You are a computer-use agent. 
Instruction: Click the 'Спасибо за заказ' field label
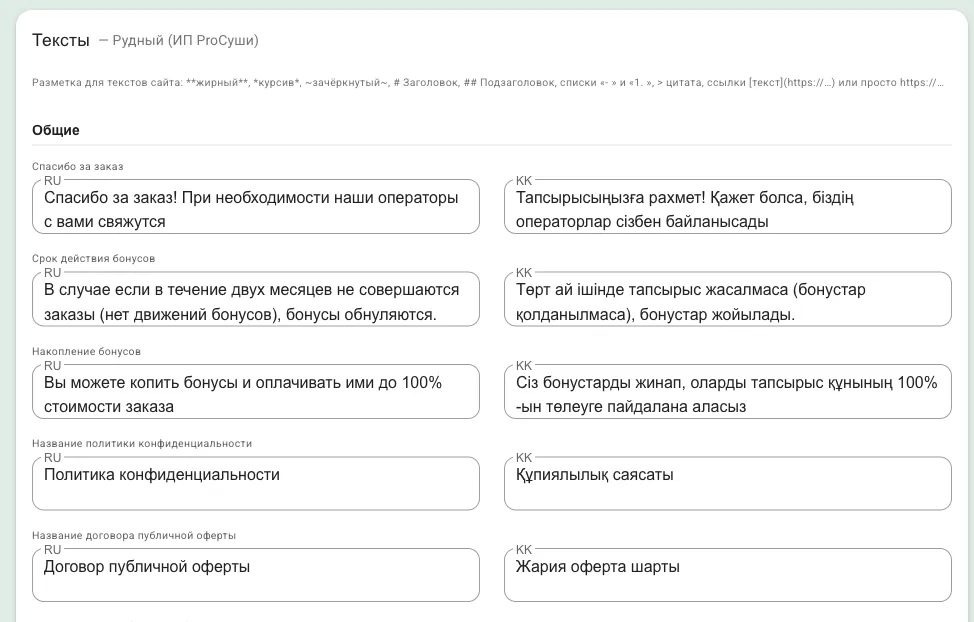click(x=78, y=167)
